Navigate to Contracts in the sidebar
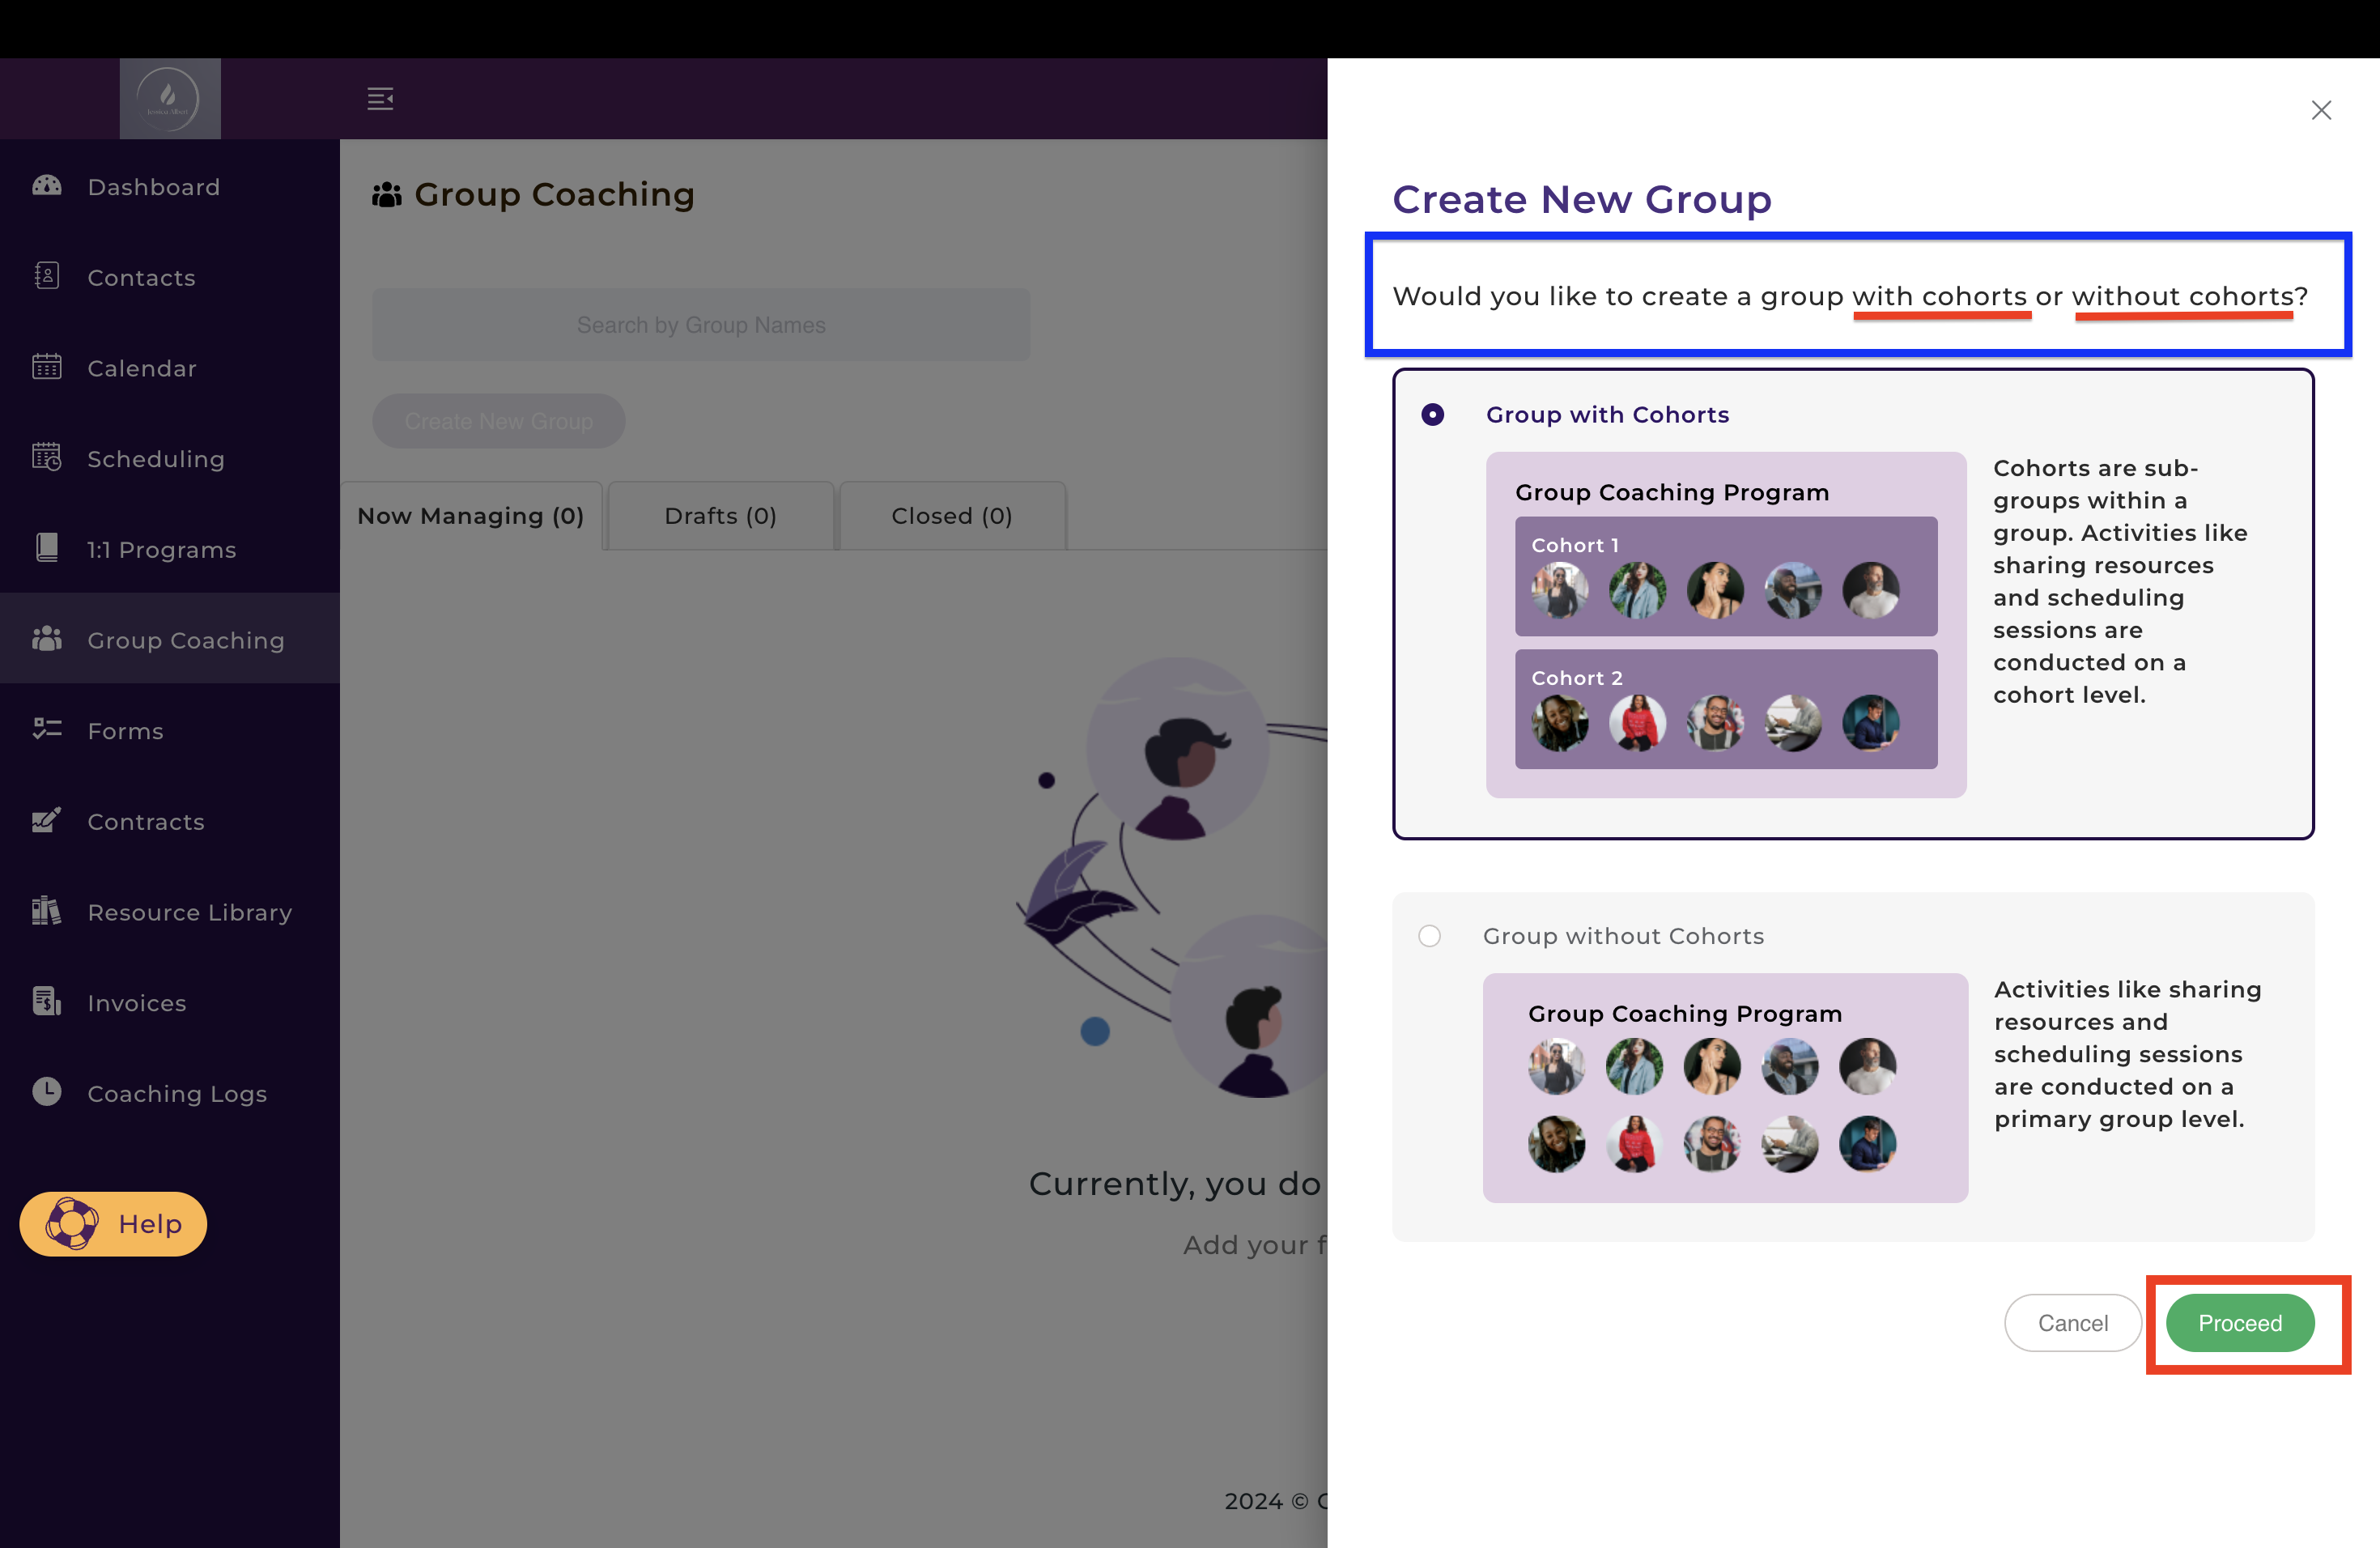This screenshot has width=2380, height=1548. pos(170,821)
